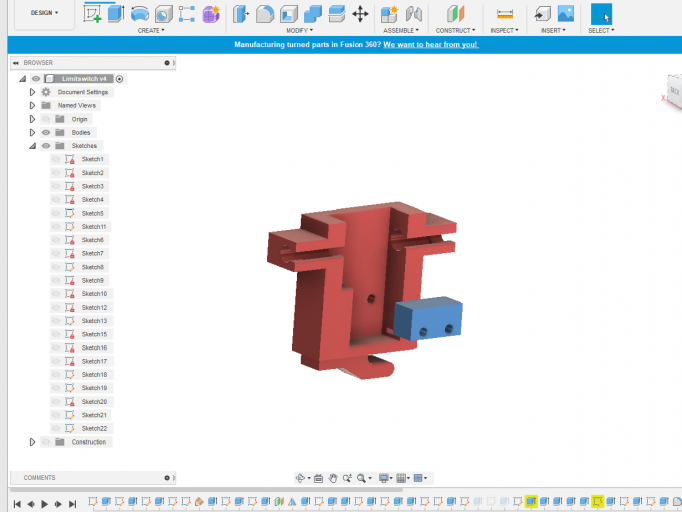
Task: Click the Sketch5 tree item icon
Action: tap(70, 213)
